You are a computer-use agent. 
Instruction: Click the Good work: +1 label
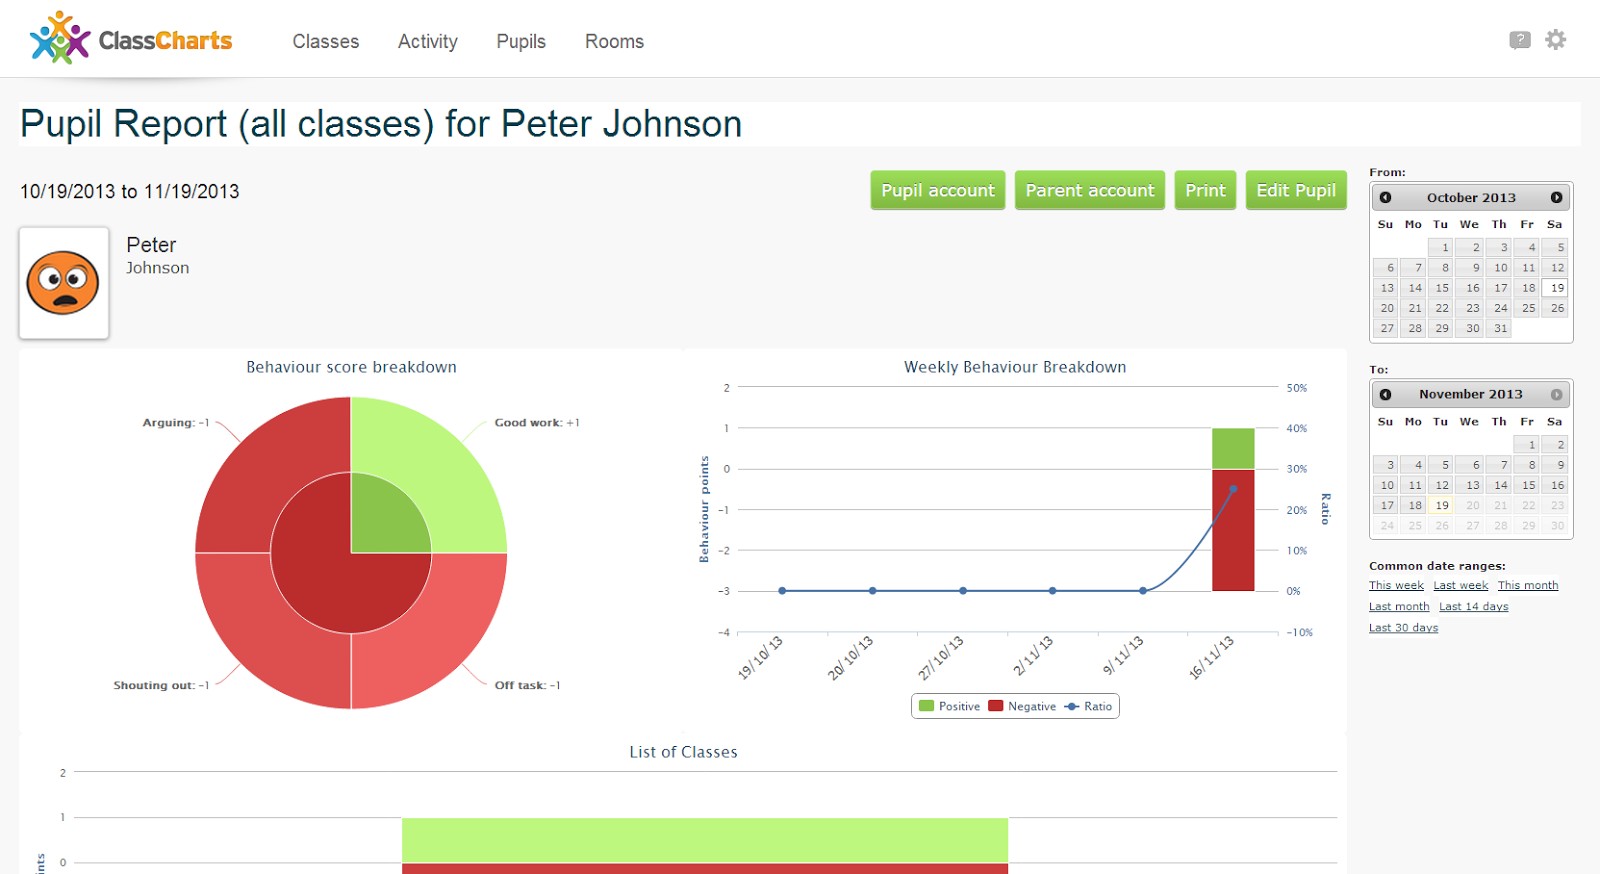(537, 423)
